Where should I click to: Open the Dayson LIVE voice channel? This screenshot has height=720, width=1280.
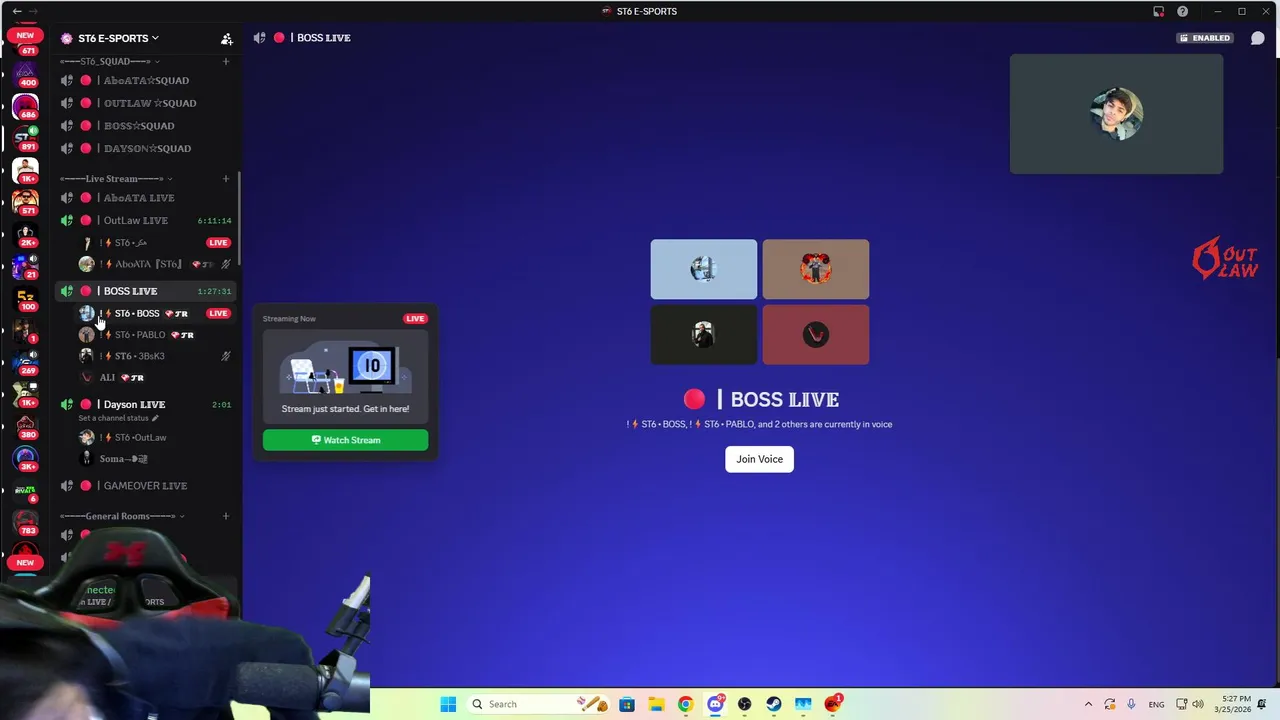(x=147, y=404)
